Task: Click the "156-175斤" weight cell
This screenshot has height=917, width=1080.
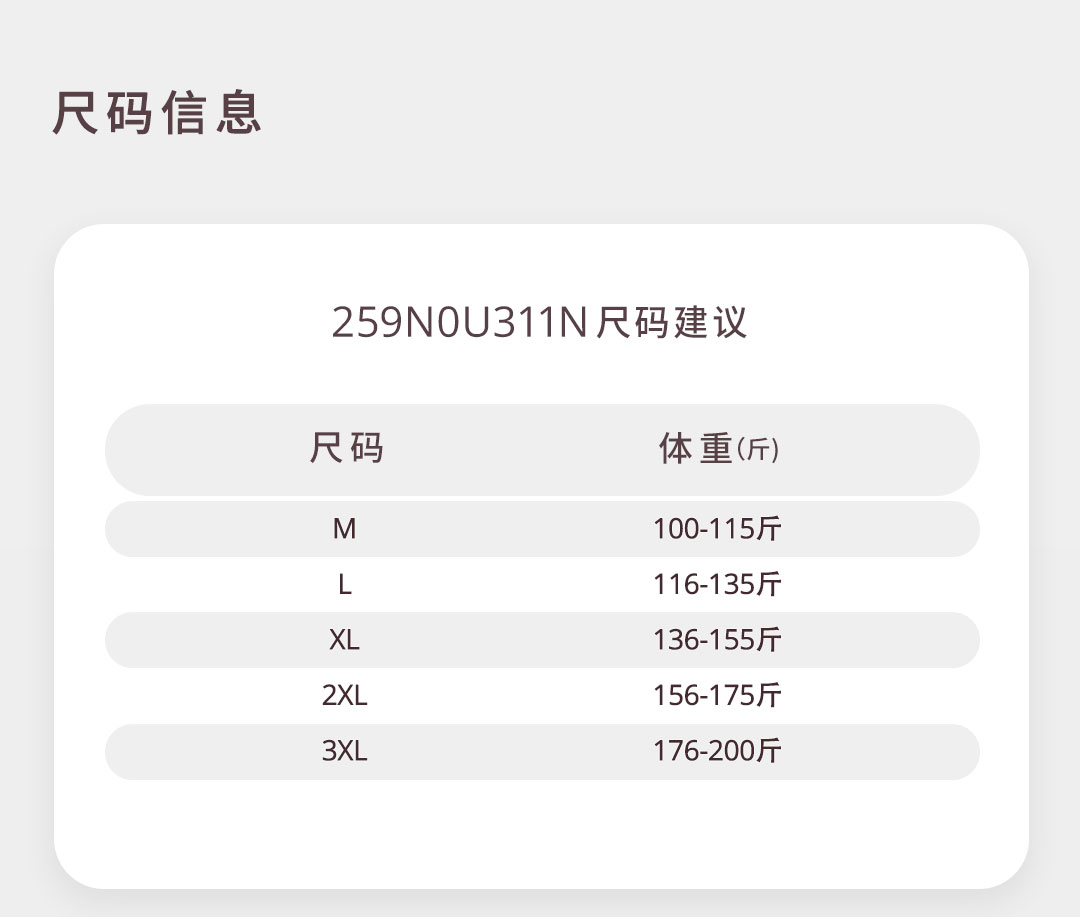Action: click(x=716, y=695)
